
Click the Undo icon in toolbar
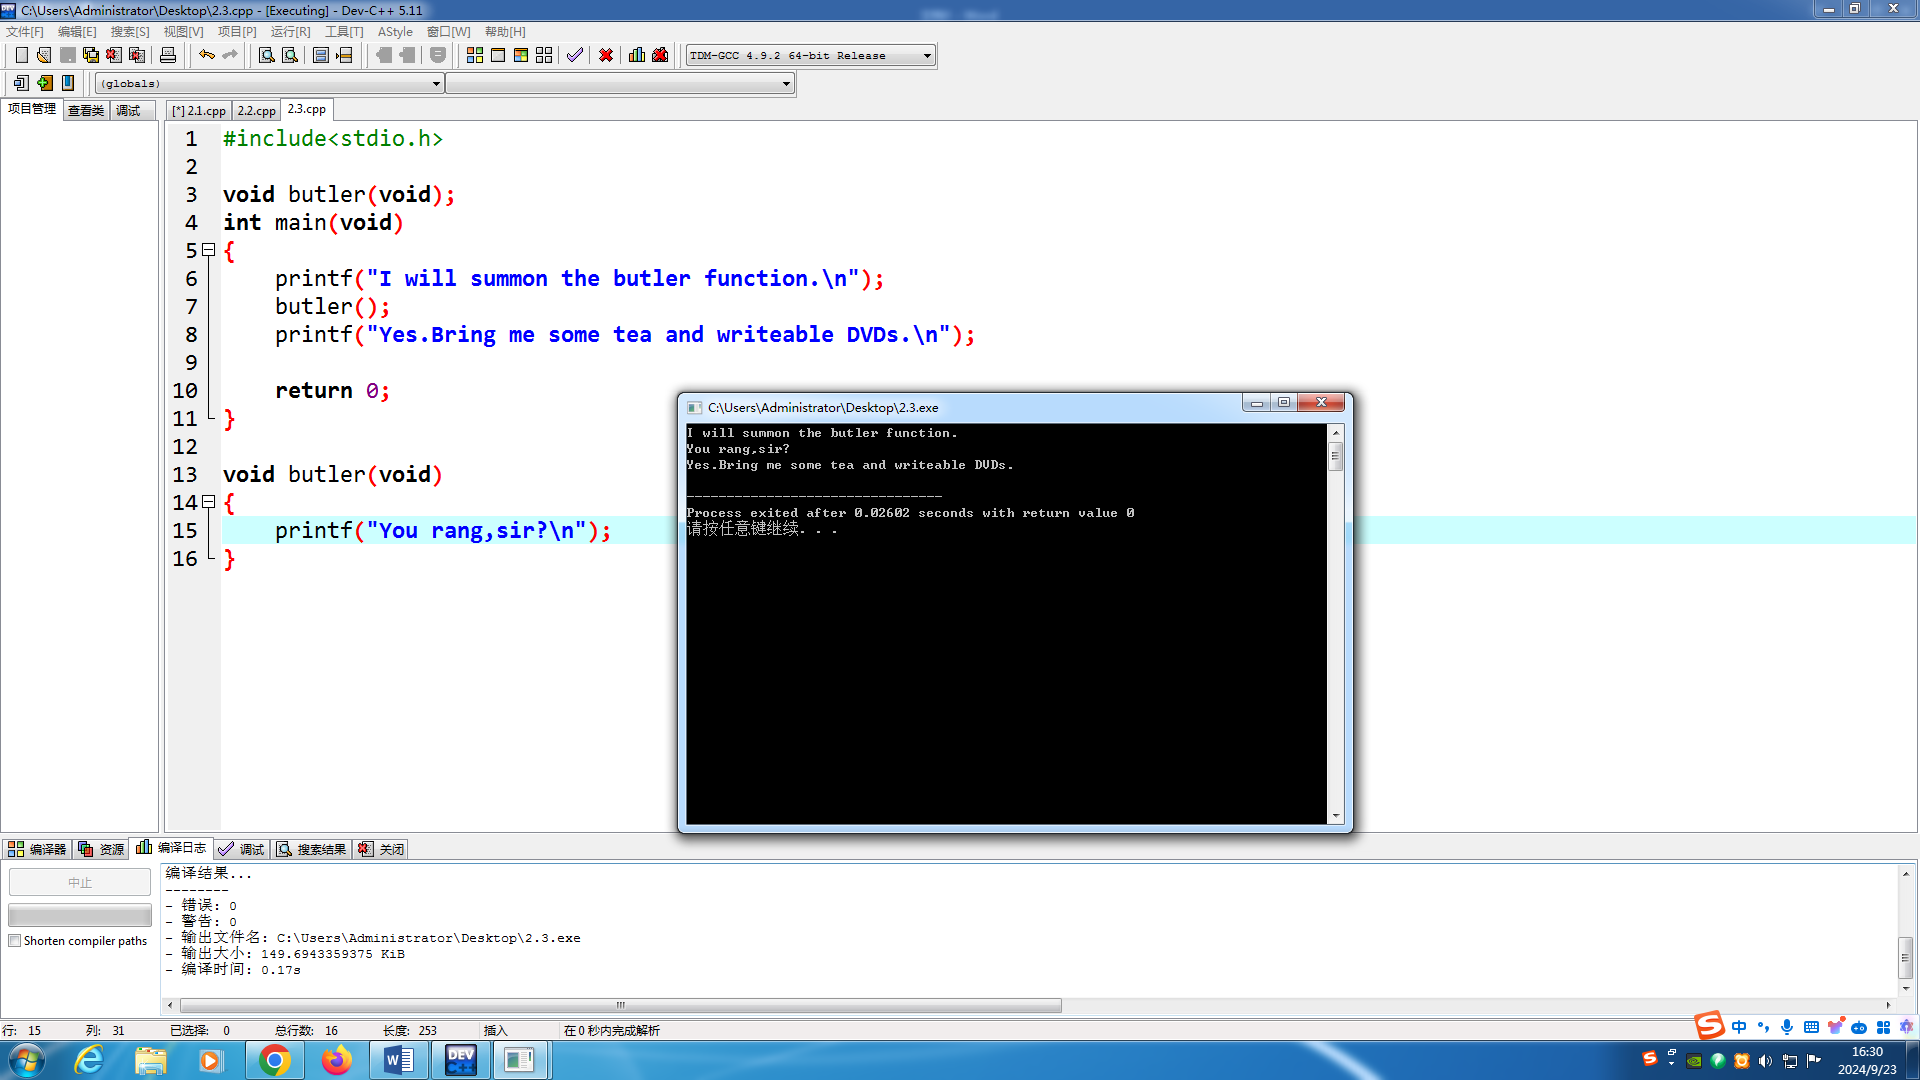coord(207,54)
